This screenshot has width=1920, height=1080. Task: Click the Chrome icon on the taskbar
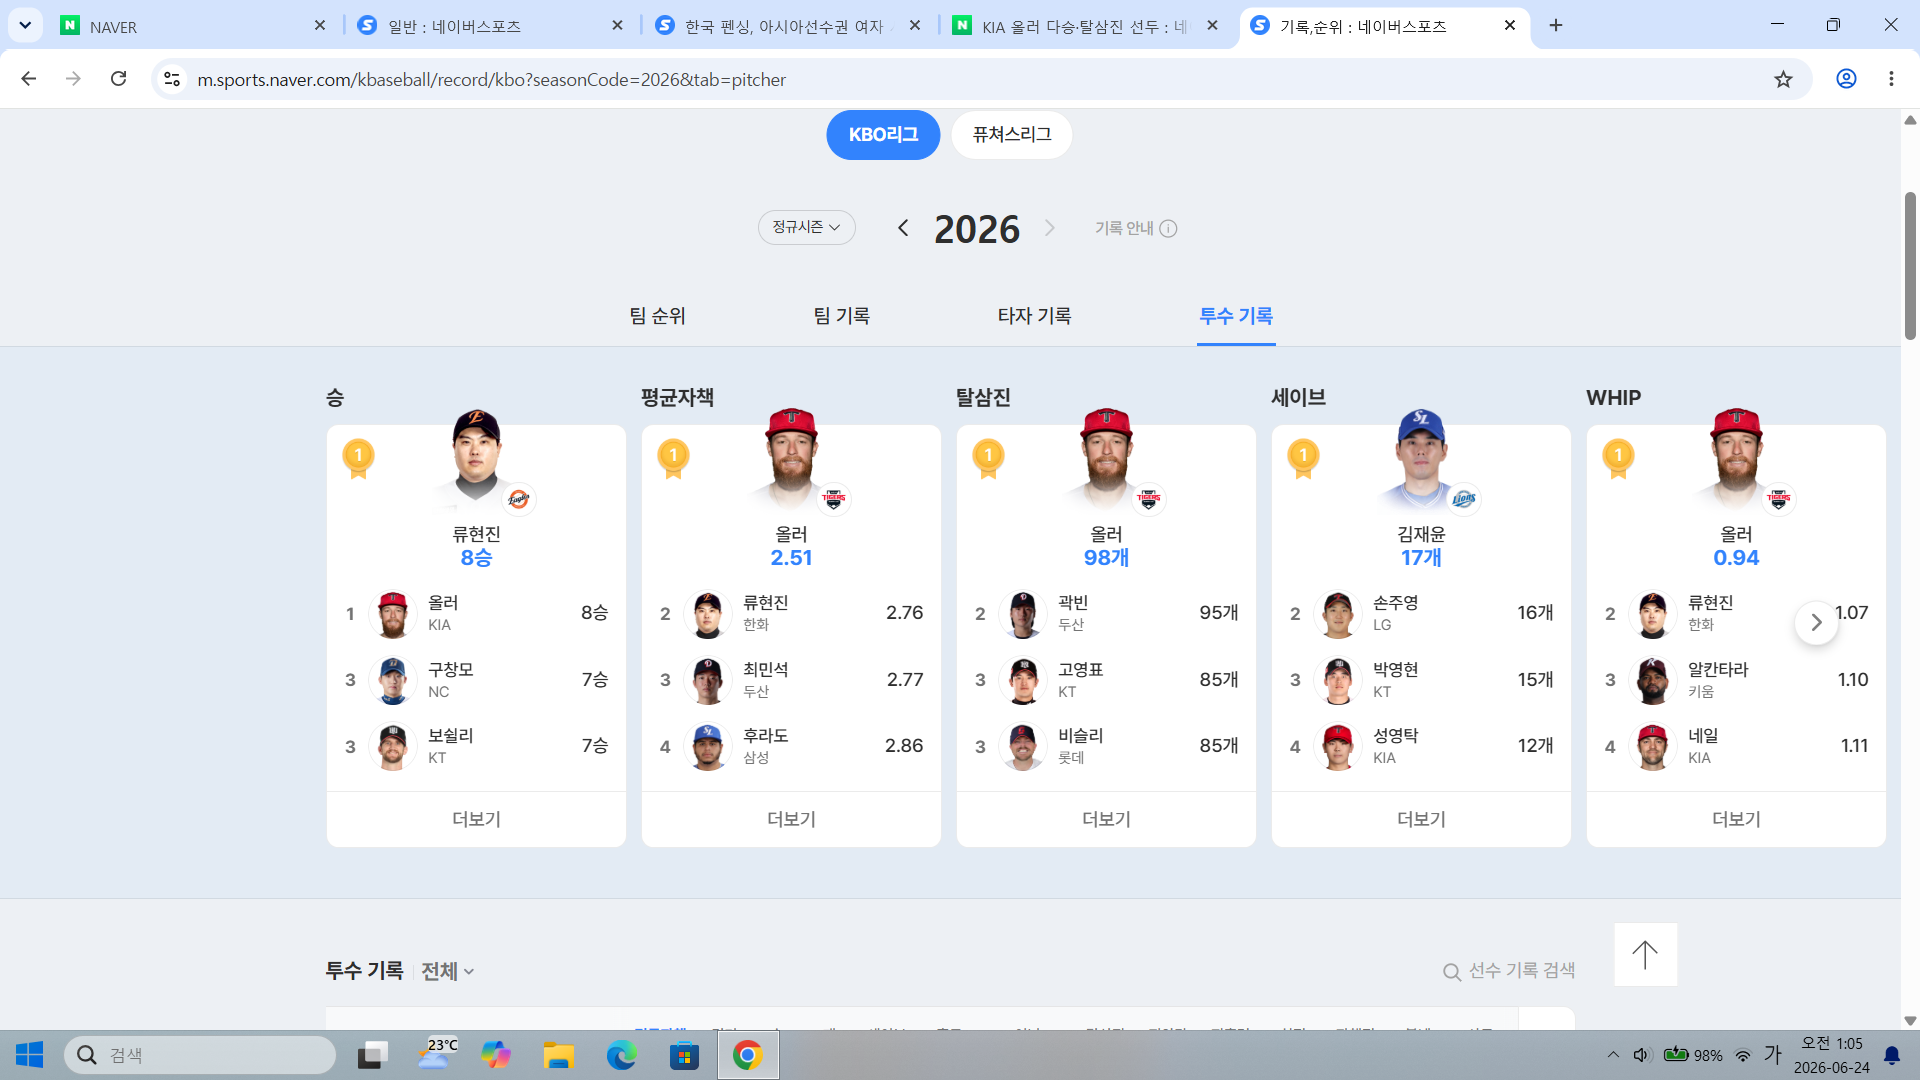[747, 1055]
